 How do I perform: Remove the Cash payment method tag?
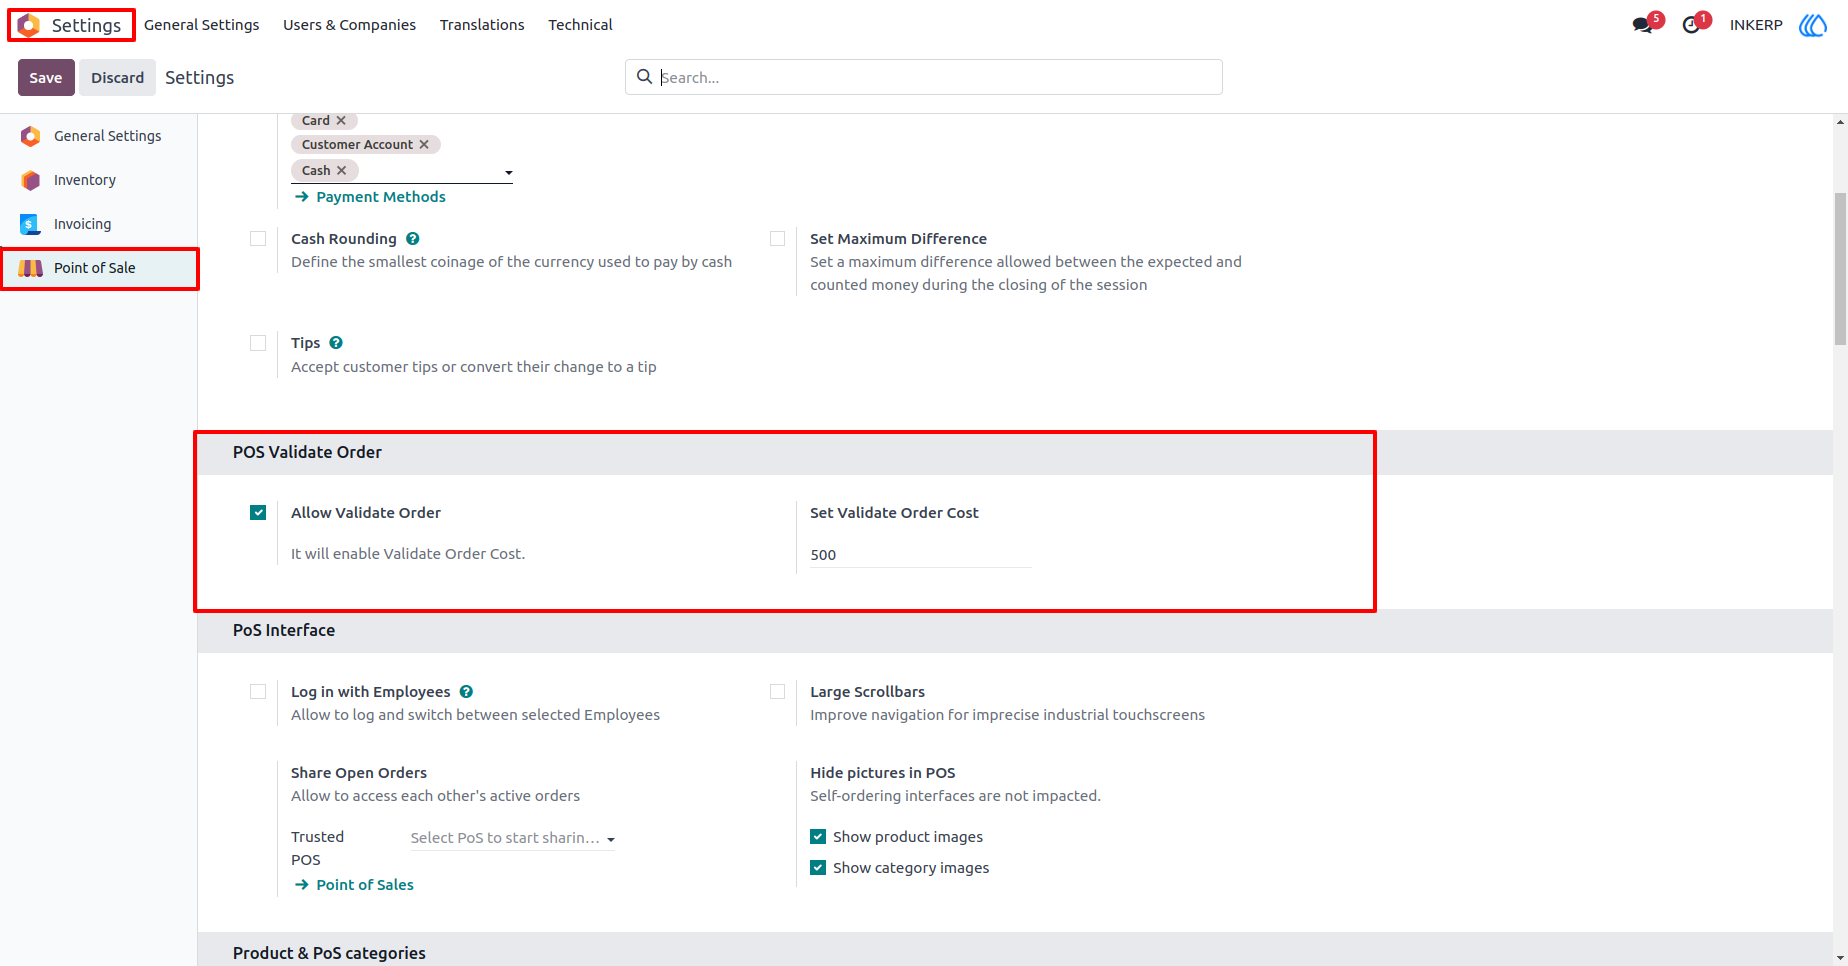[x=341, y=171]
